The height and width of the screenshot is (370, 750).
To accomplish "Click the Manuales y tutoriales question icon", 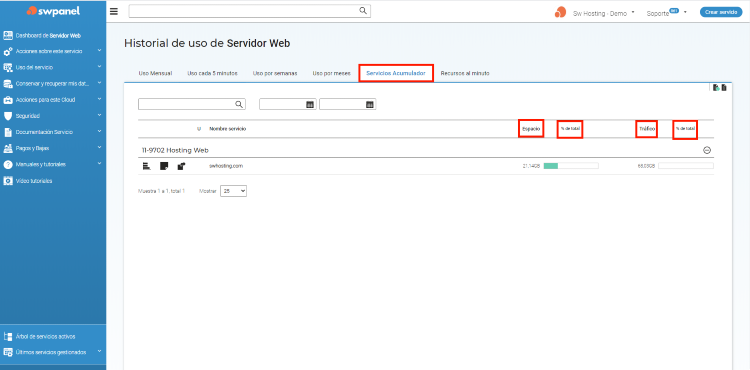I will [x=8, y=164].
